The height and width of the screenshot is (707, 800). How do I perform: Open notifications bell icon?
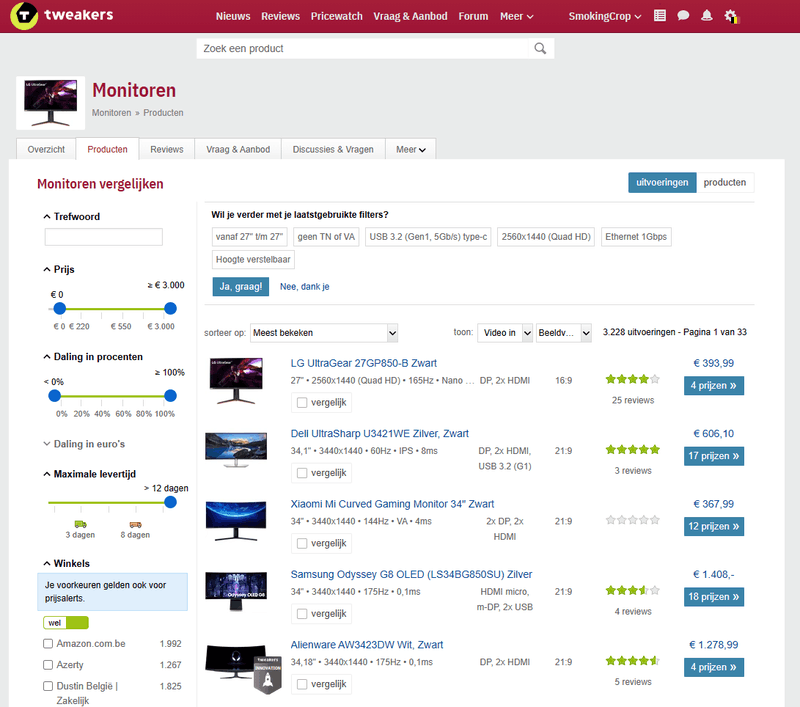(x=707, y=16)
